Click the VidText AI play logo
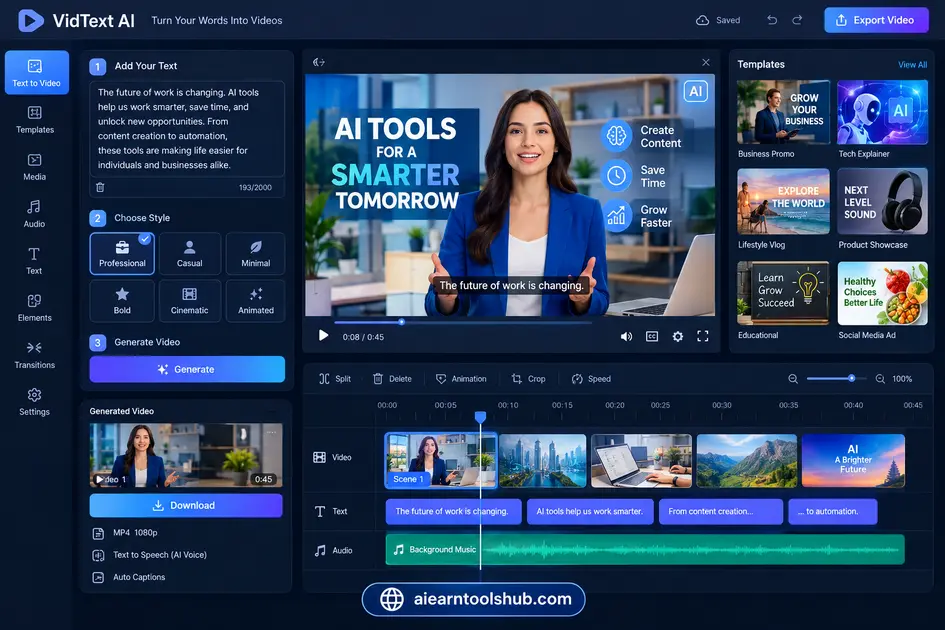The image size is (945, 630). click(31, 20)
